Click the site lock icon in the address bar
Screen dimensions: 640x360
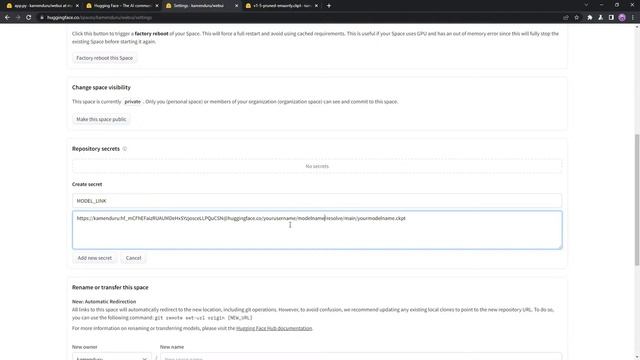pyautogui.click(x=42, y=18)
